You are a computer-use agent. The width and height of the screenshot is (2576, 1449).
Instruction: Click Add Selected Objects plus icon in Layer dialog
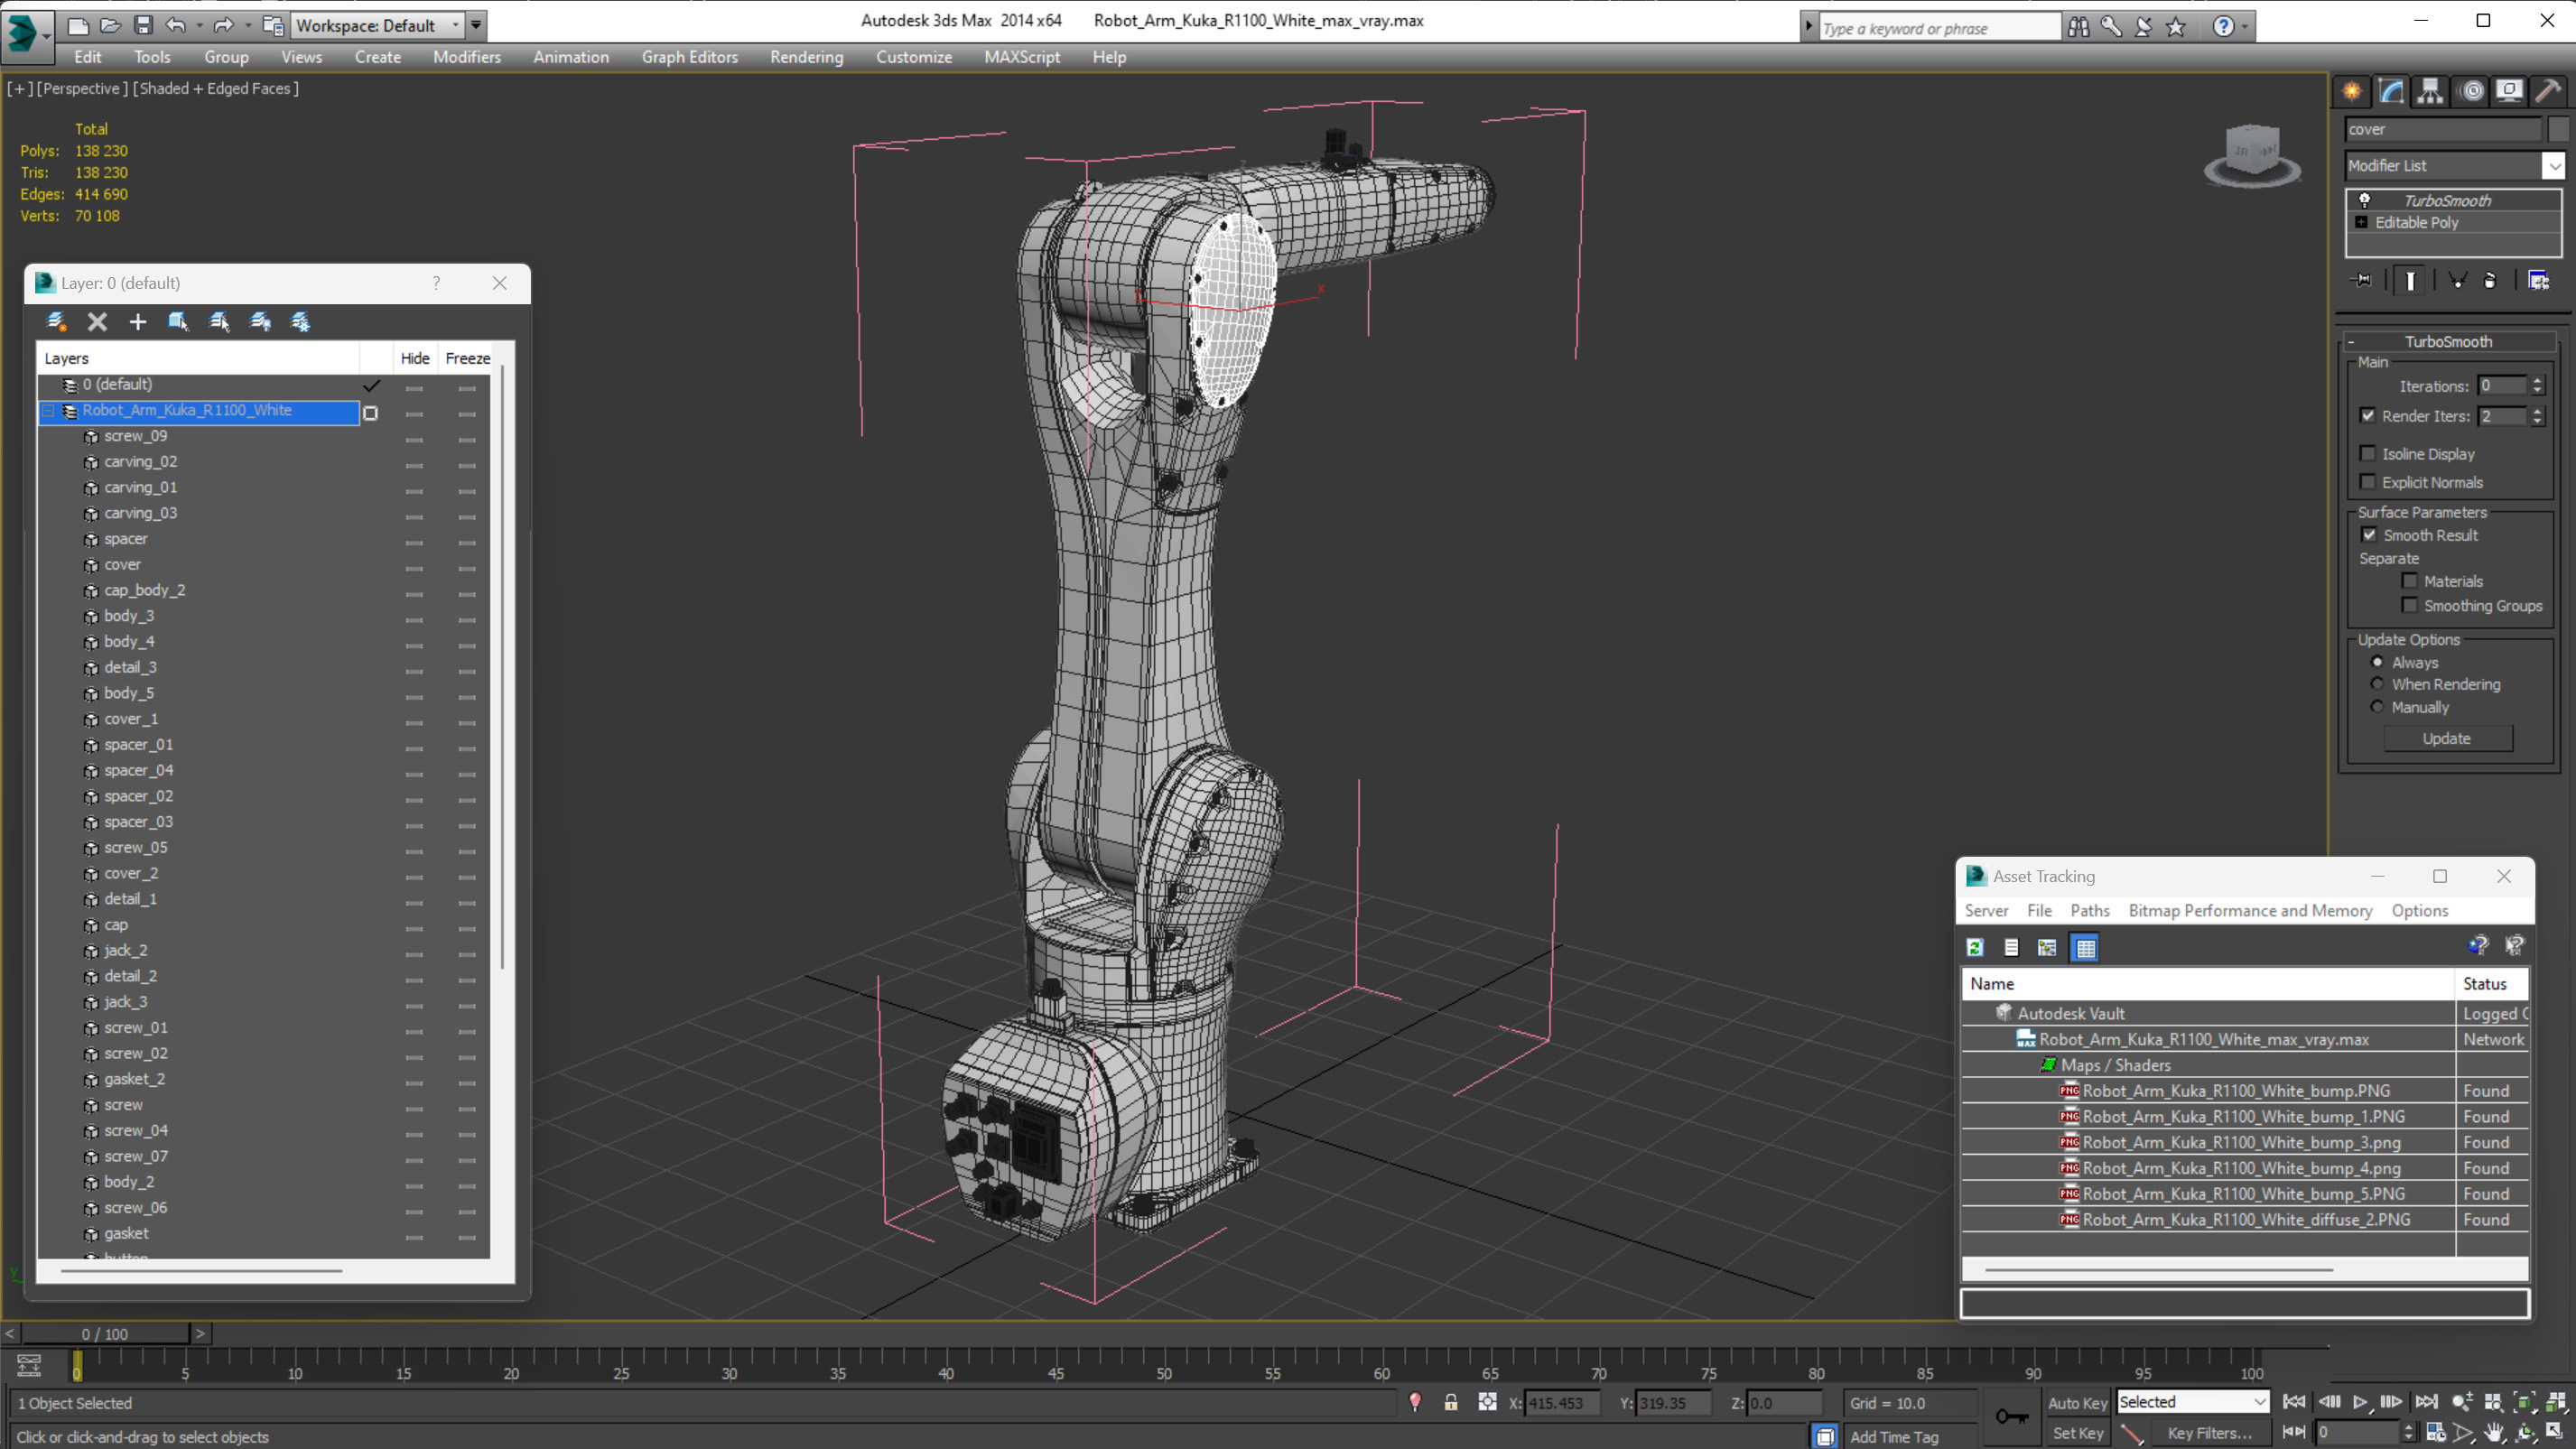138,322
